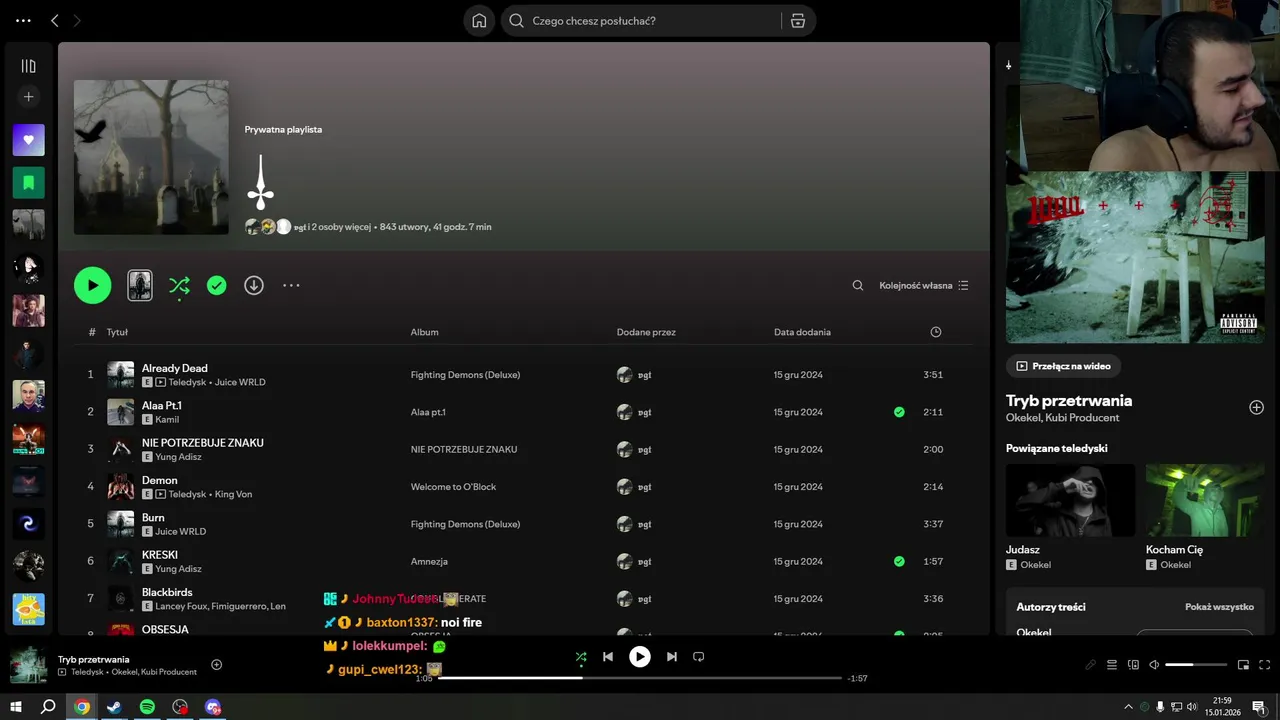This screenshot has width=1280, height=720.
Task: Toggle saved checkmark for the playlist
Action: point(216,285)
